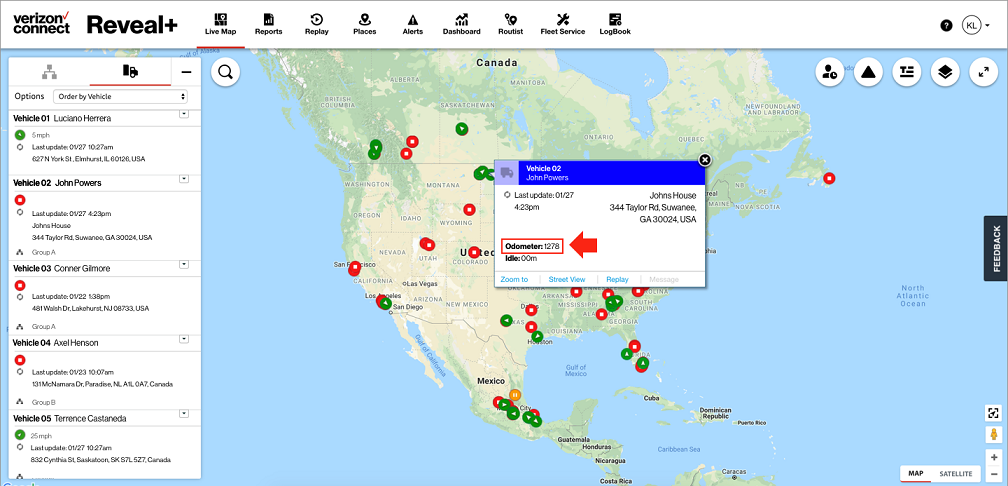Collapse the vehicle list panel minus button
Image resolution: width=1008 pixels, height=486 pixels.
[x=186, y=72]
